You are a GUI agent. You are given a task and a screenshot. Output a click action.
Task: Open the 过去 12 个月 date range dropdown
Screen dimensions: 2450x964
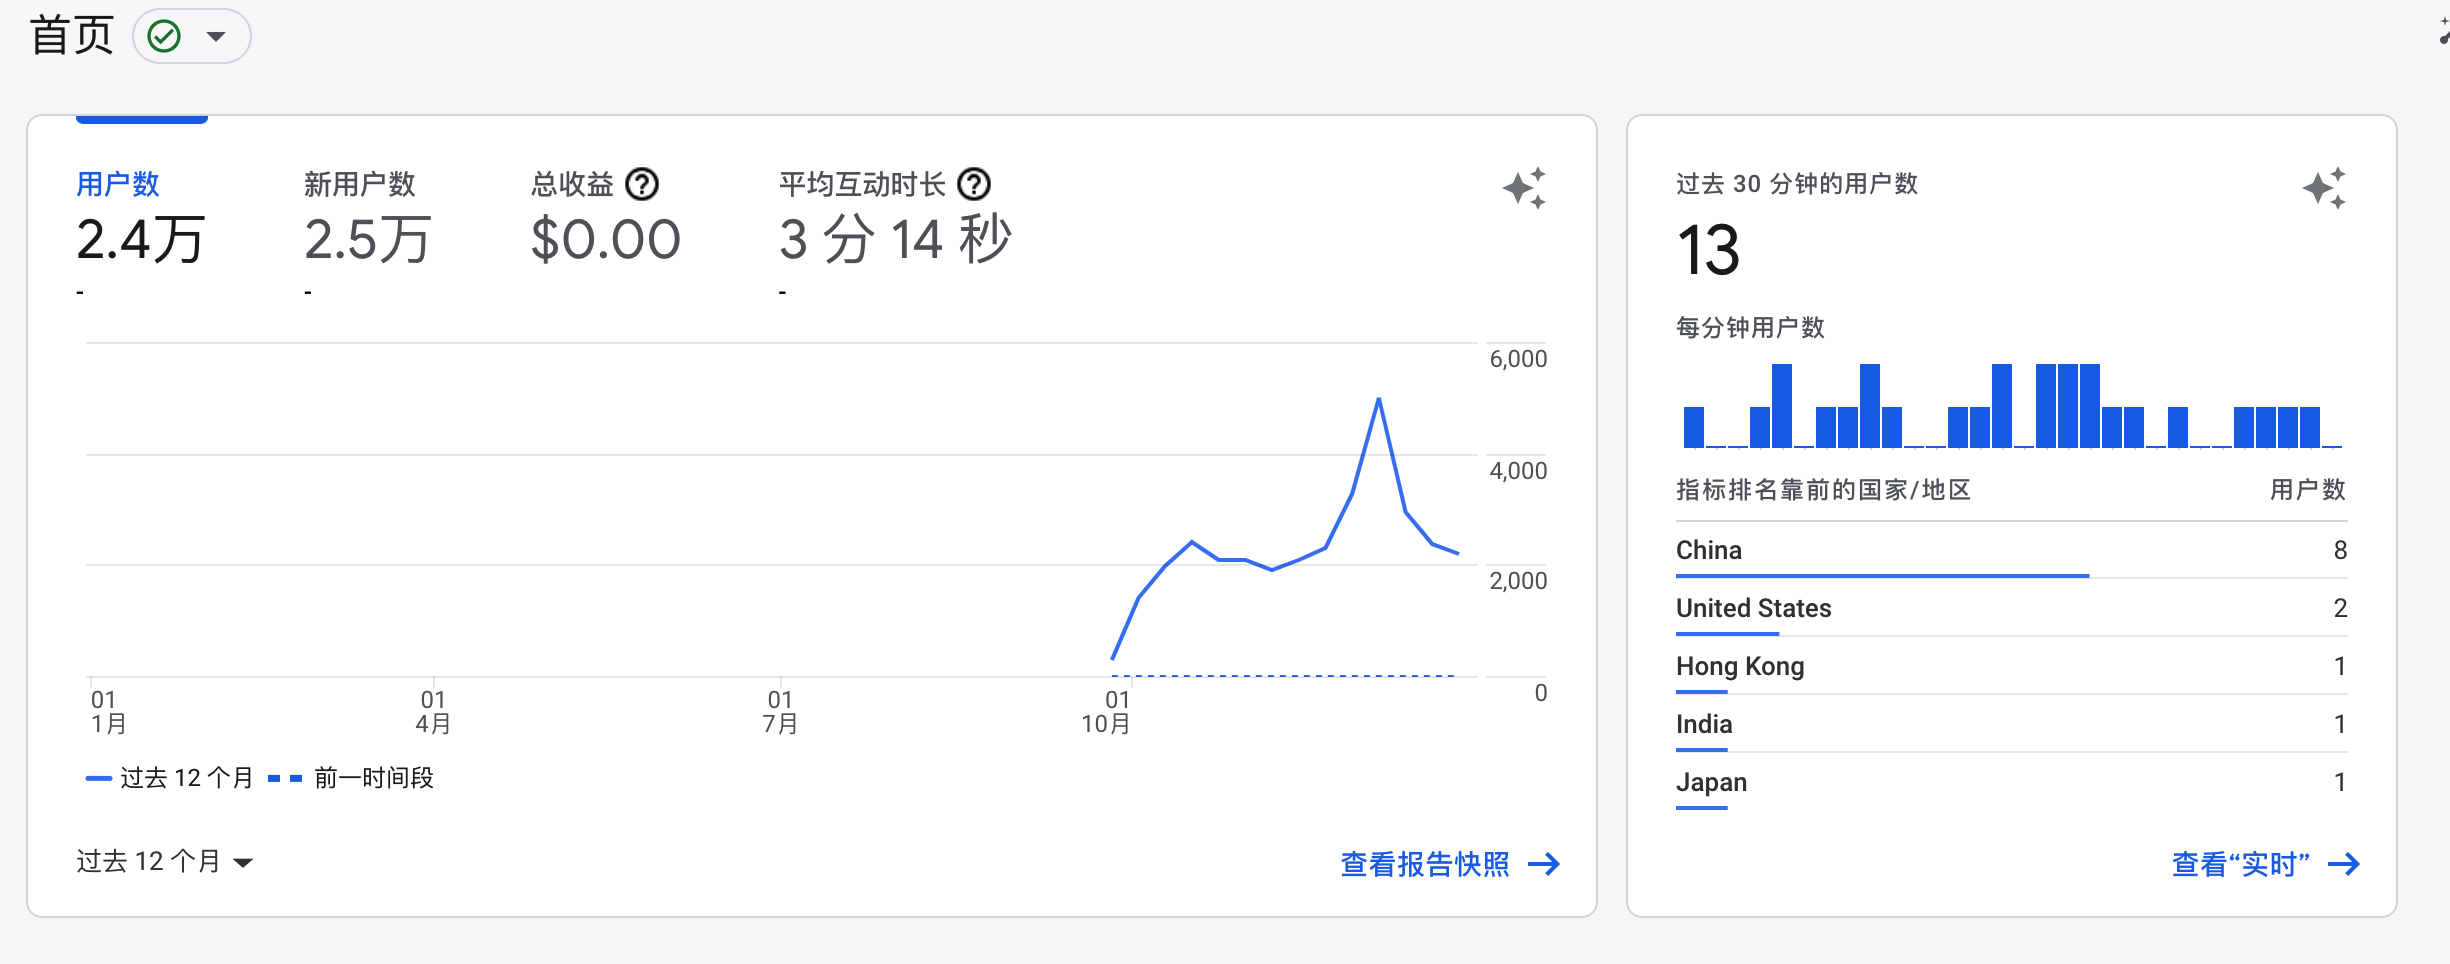(165, 861)
